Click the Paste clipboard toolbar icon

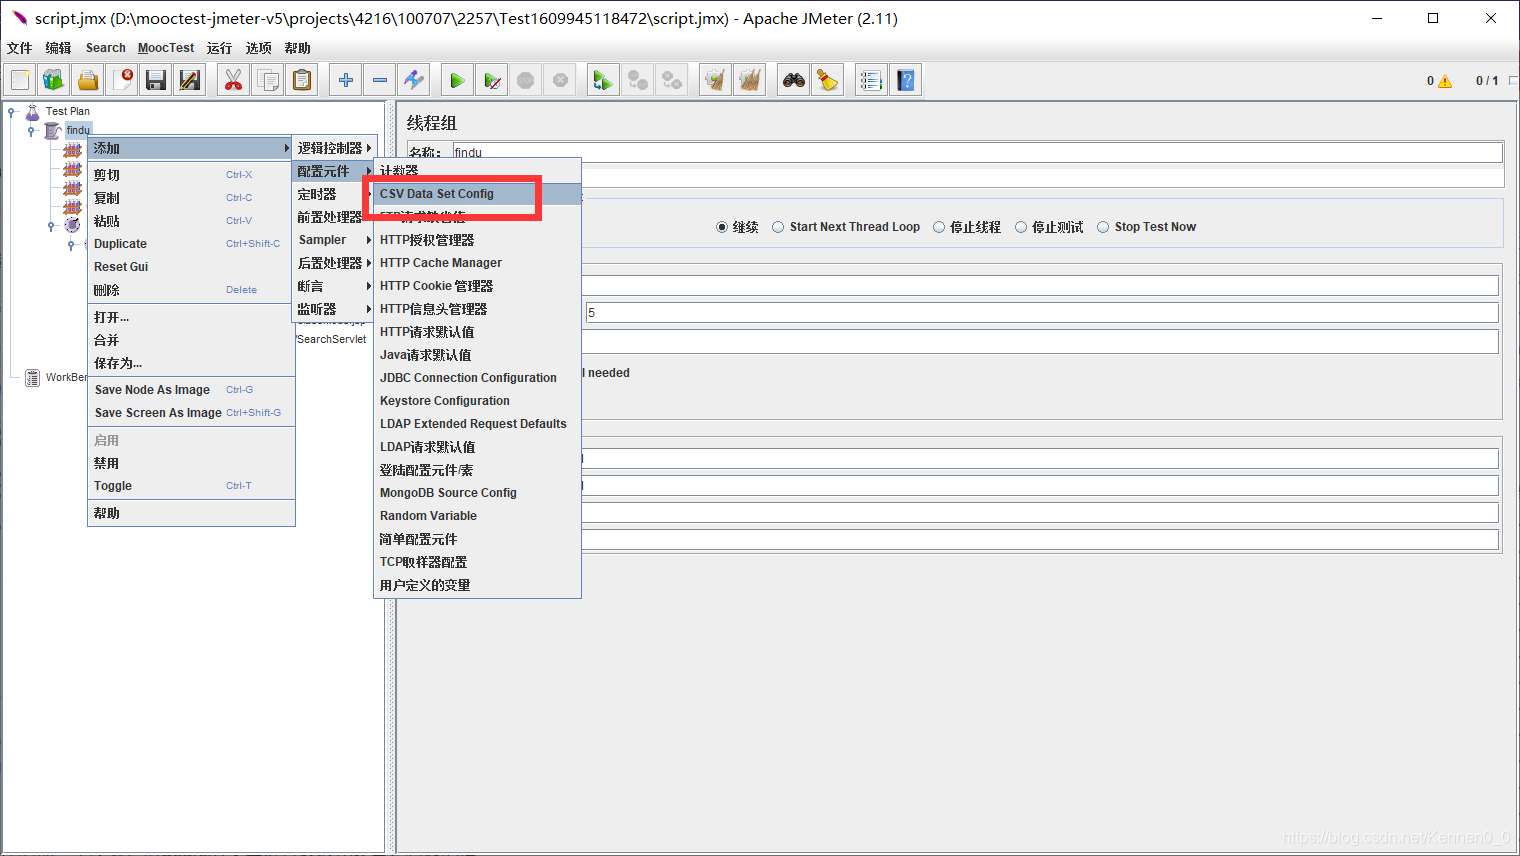(302, 80)
